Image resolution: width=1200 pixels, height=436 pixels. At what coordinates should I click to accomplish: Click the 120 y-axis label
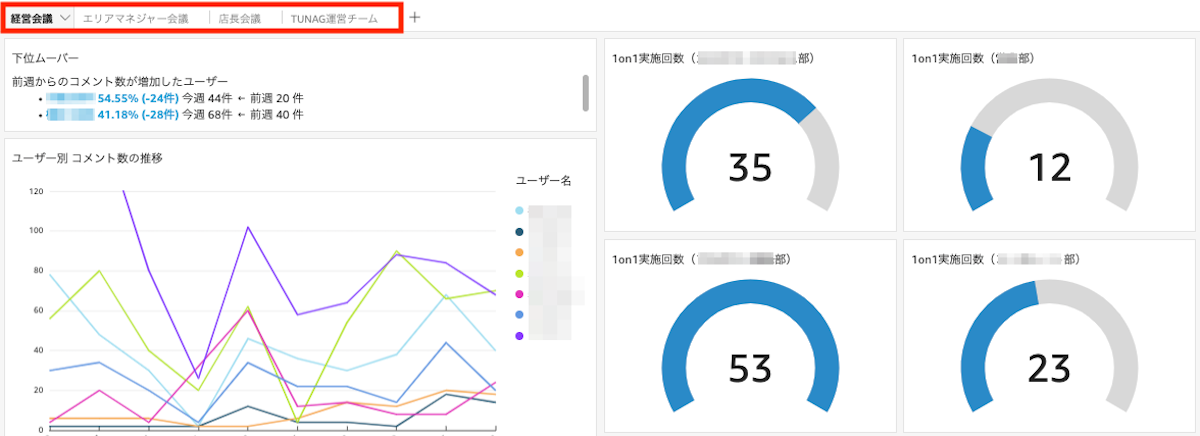pos(36,191)
